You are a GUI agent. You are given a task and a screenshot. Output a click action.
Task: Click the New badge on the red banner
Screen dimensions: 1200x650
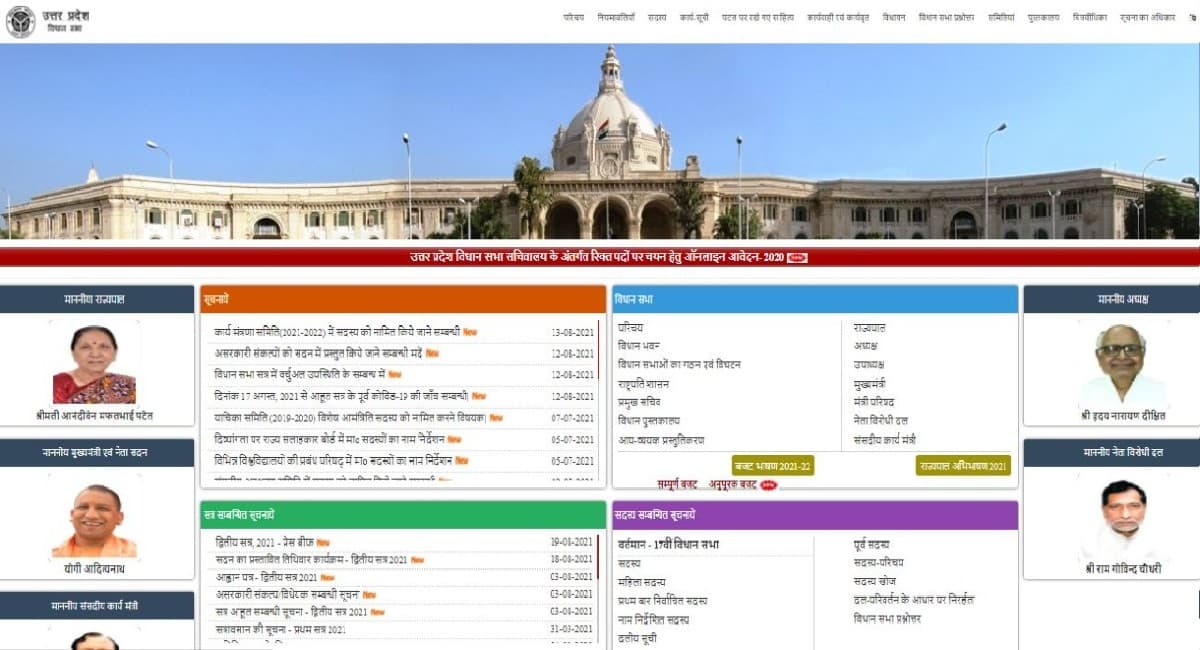click(797, 258)
